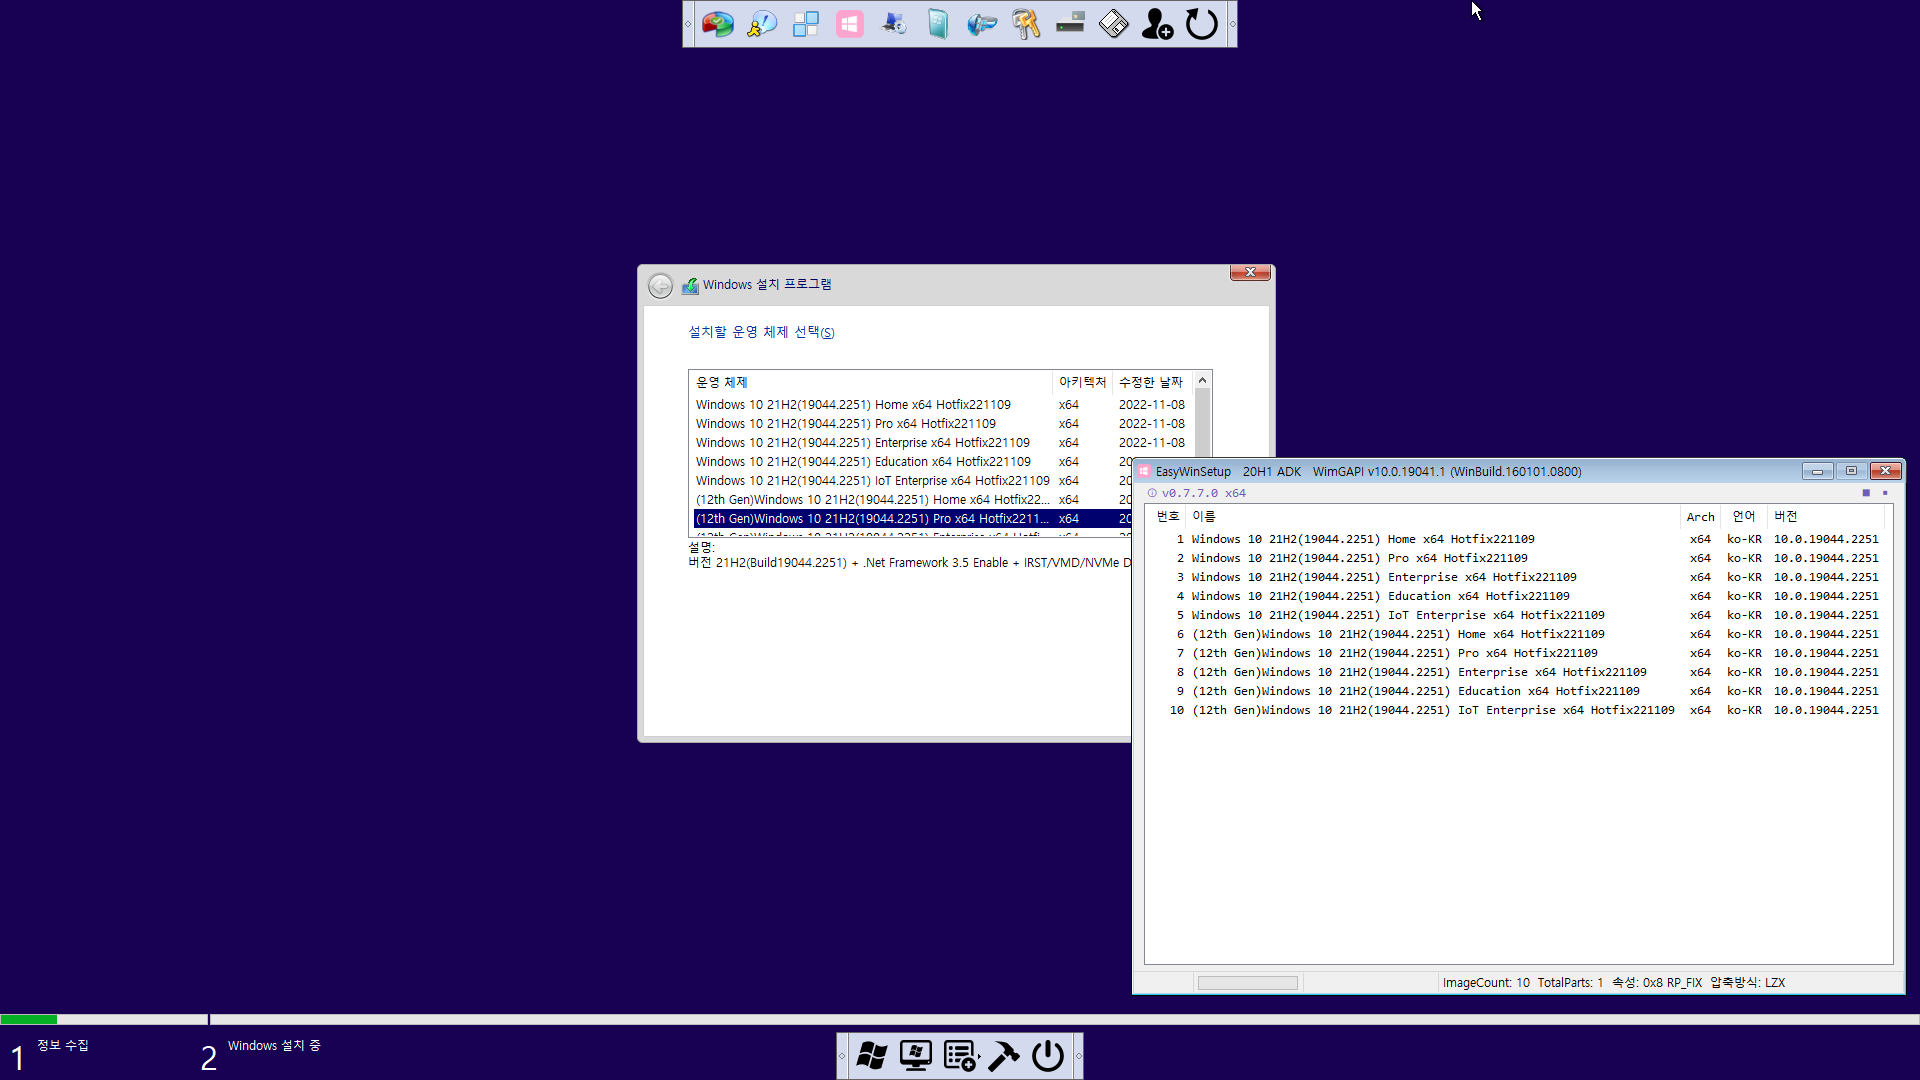Viewport: 1920px width, 1080px height.
Task: Select (12th Gen) Home x64 in setup list
Action: point(912,500)
